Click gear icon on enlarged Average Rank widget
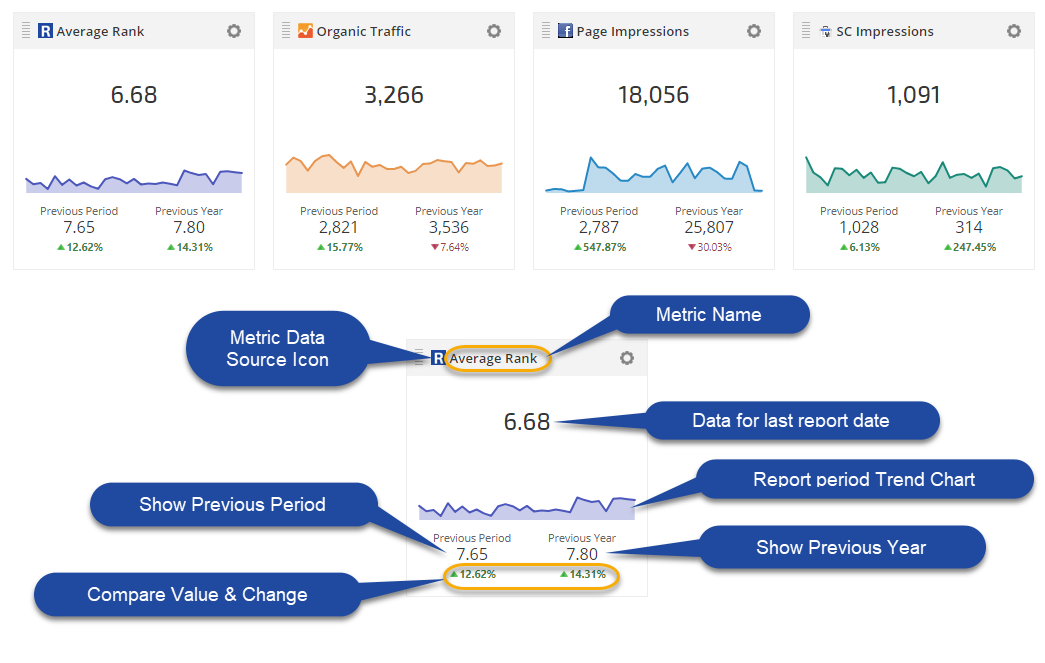This screenshot has height=663, width=1045. click(627, 358)
